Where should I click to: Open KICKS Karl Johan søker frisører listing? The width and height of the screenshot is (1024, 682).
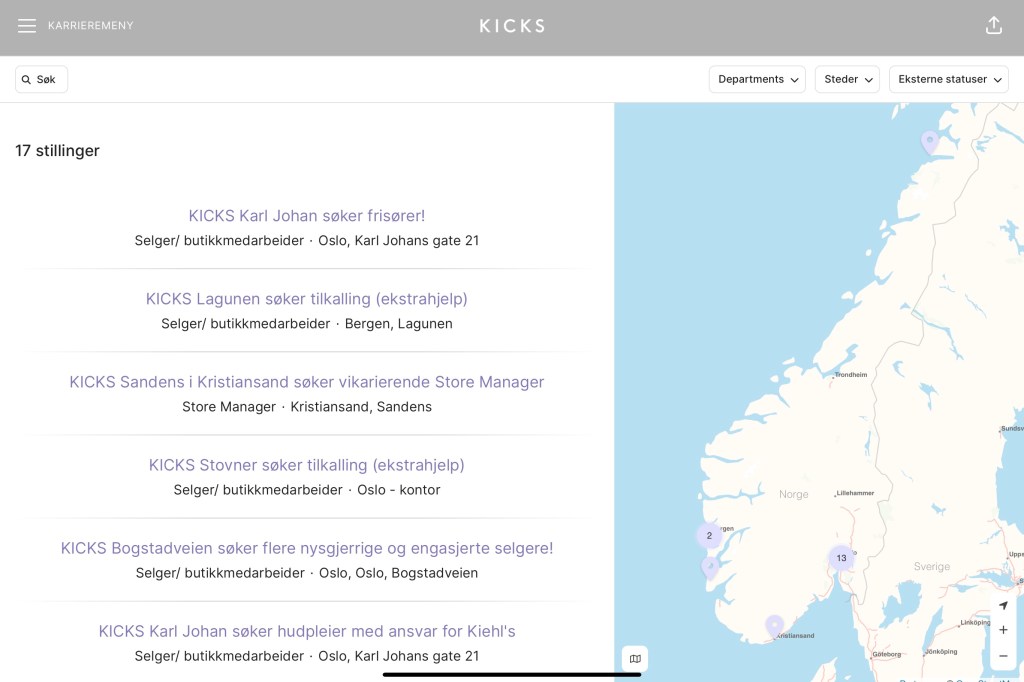click(307, 216)
